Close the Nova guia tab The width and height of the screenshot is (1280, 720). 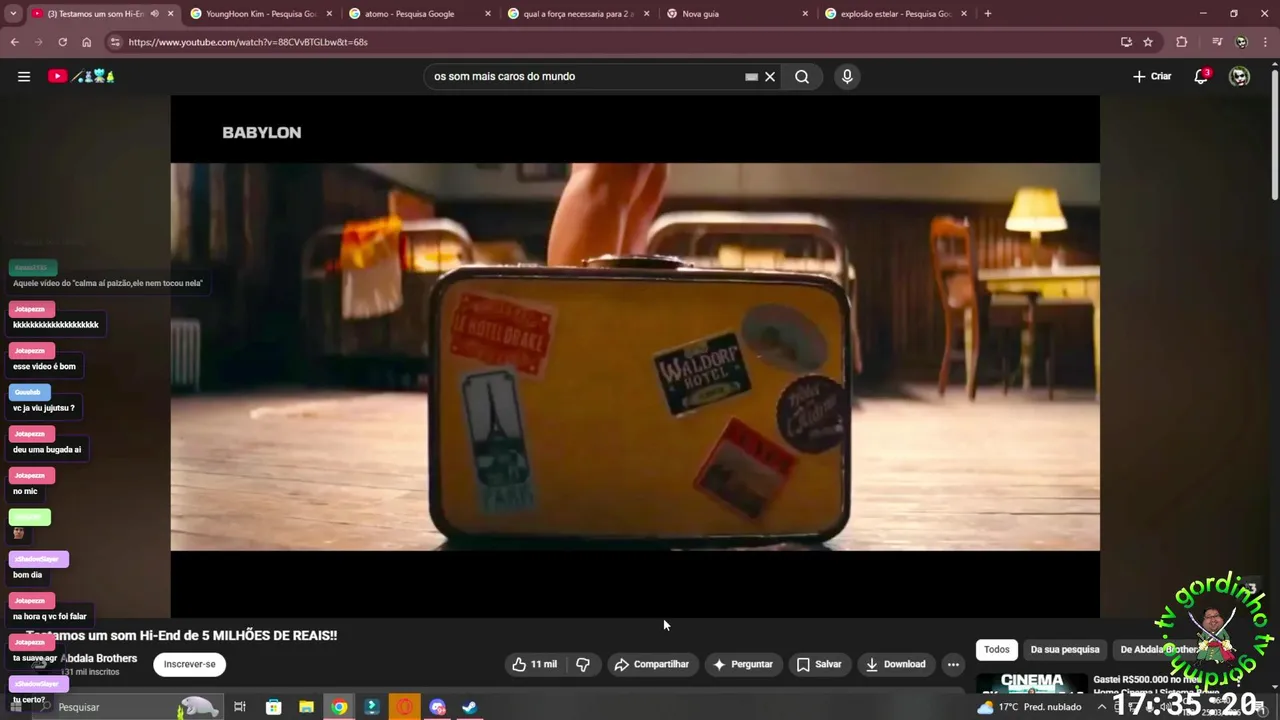[805, 14]
